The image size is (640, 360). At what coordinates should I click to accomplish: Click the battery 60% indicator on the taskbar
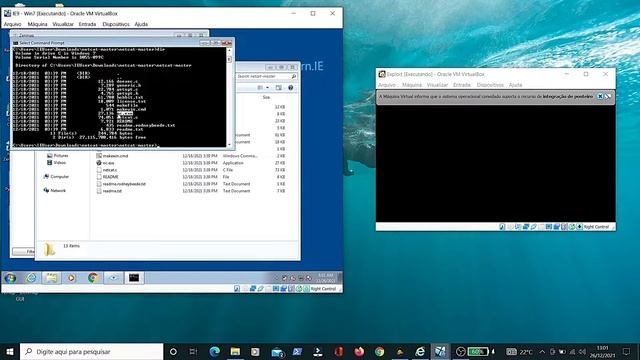click(478, 351)
